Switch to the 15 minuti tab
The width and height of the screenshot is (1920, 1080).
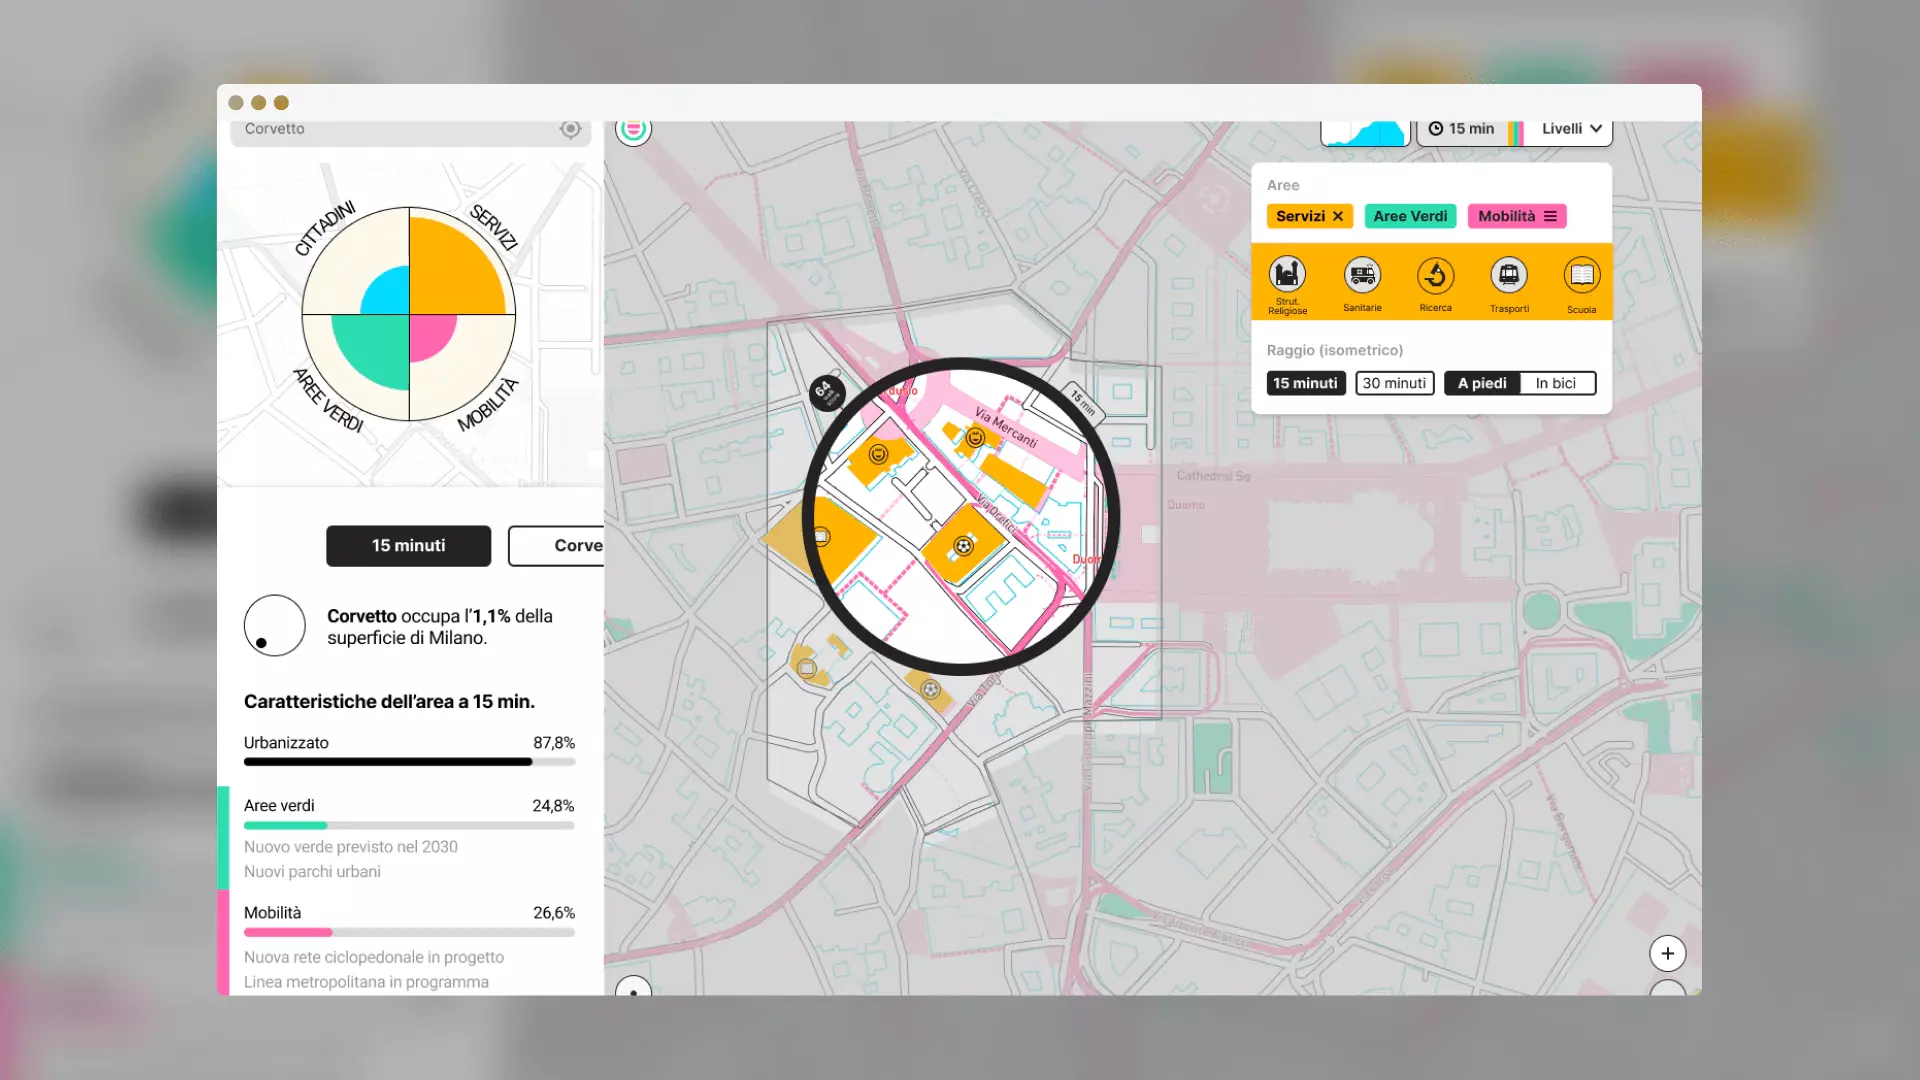pos(408,546)
